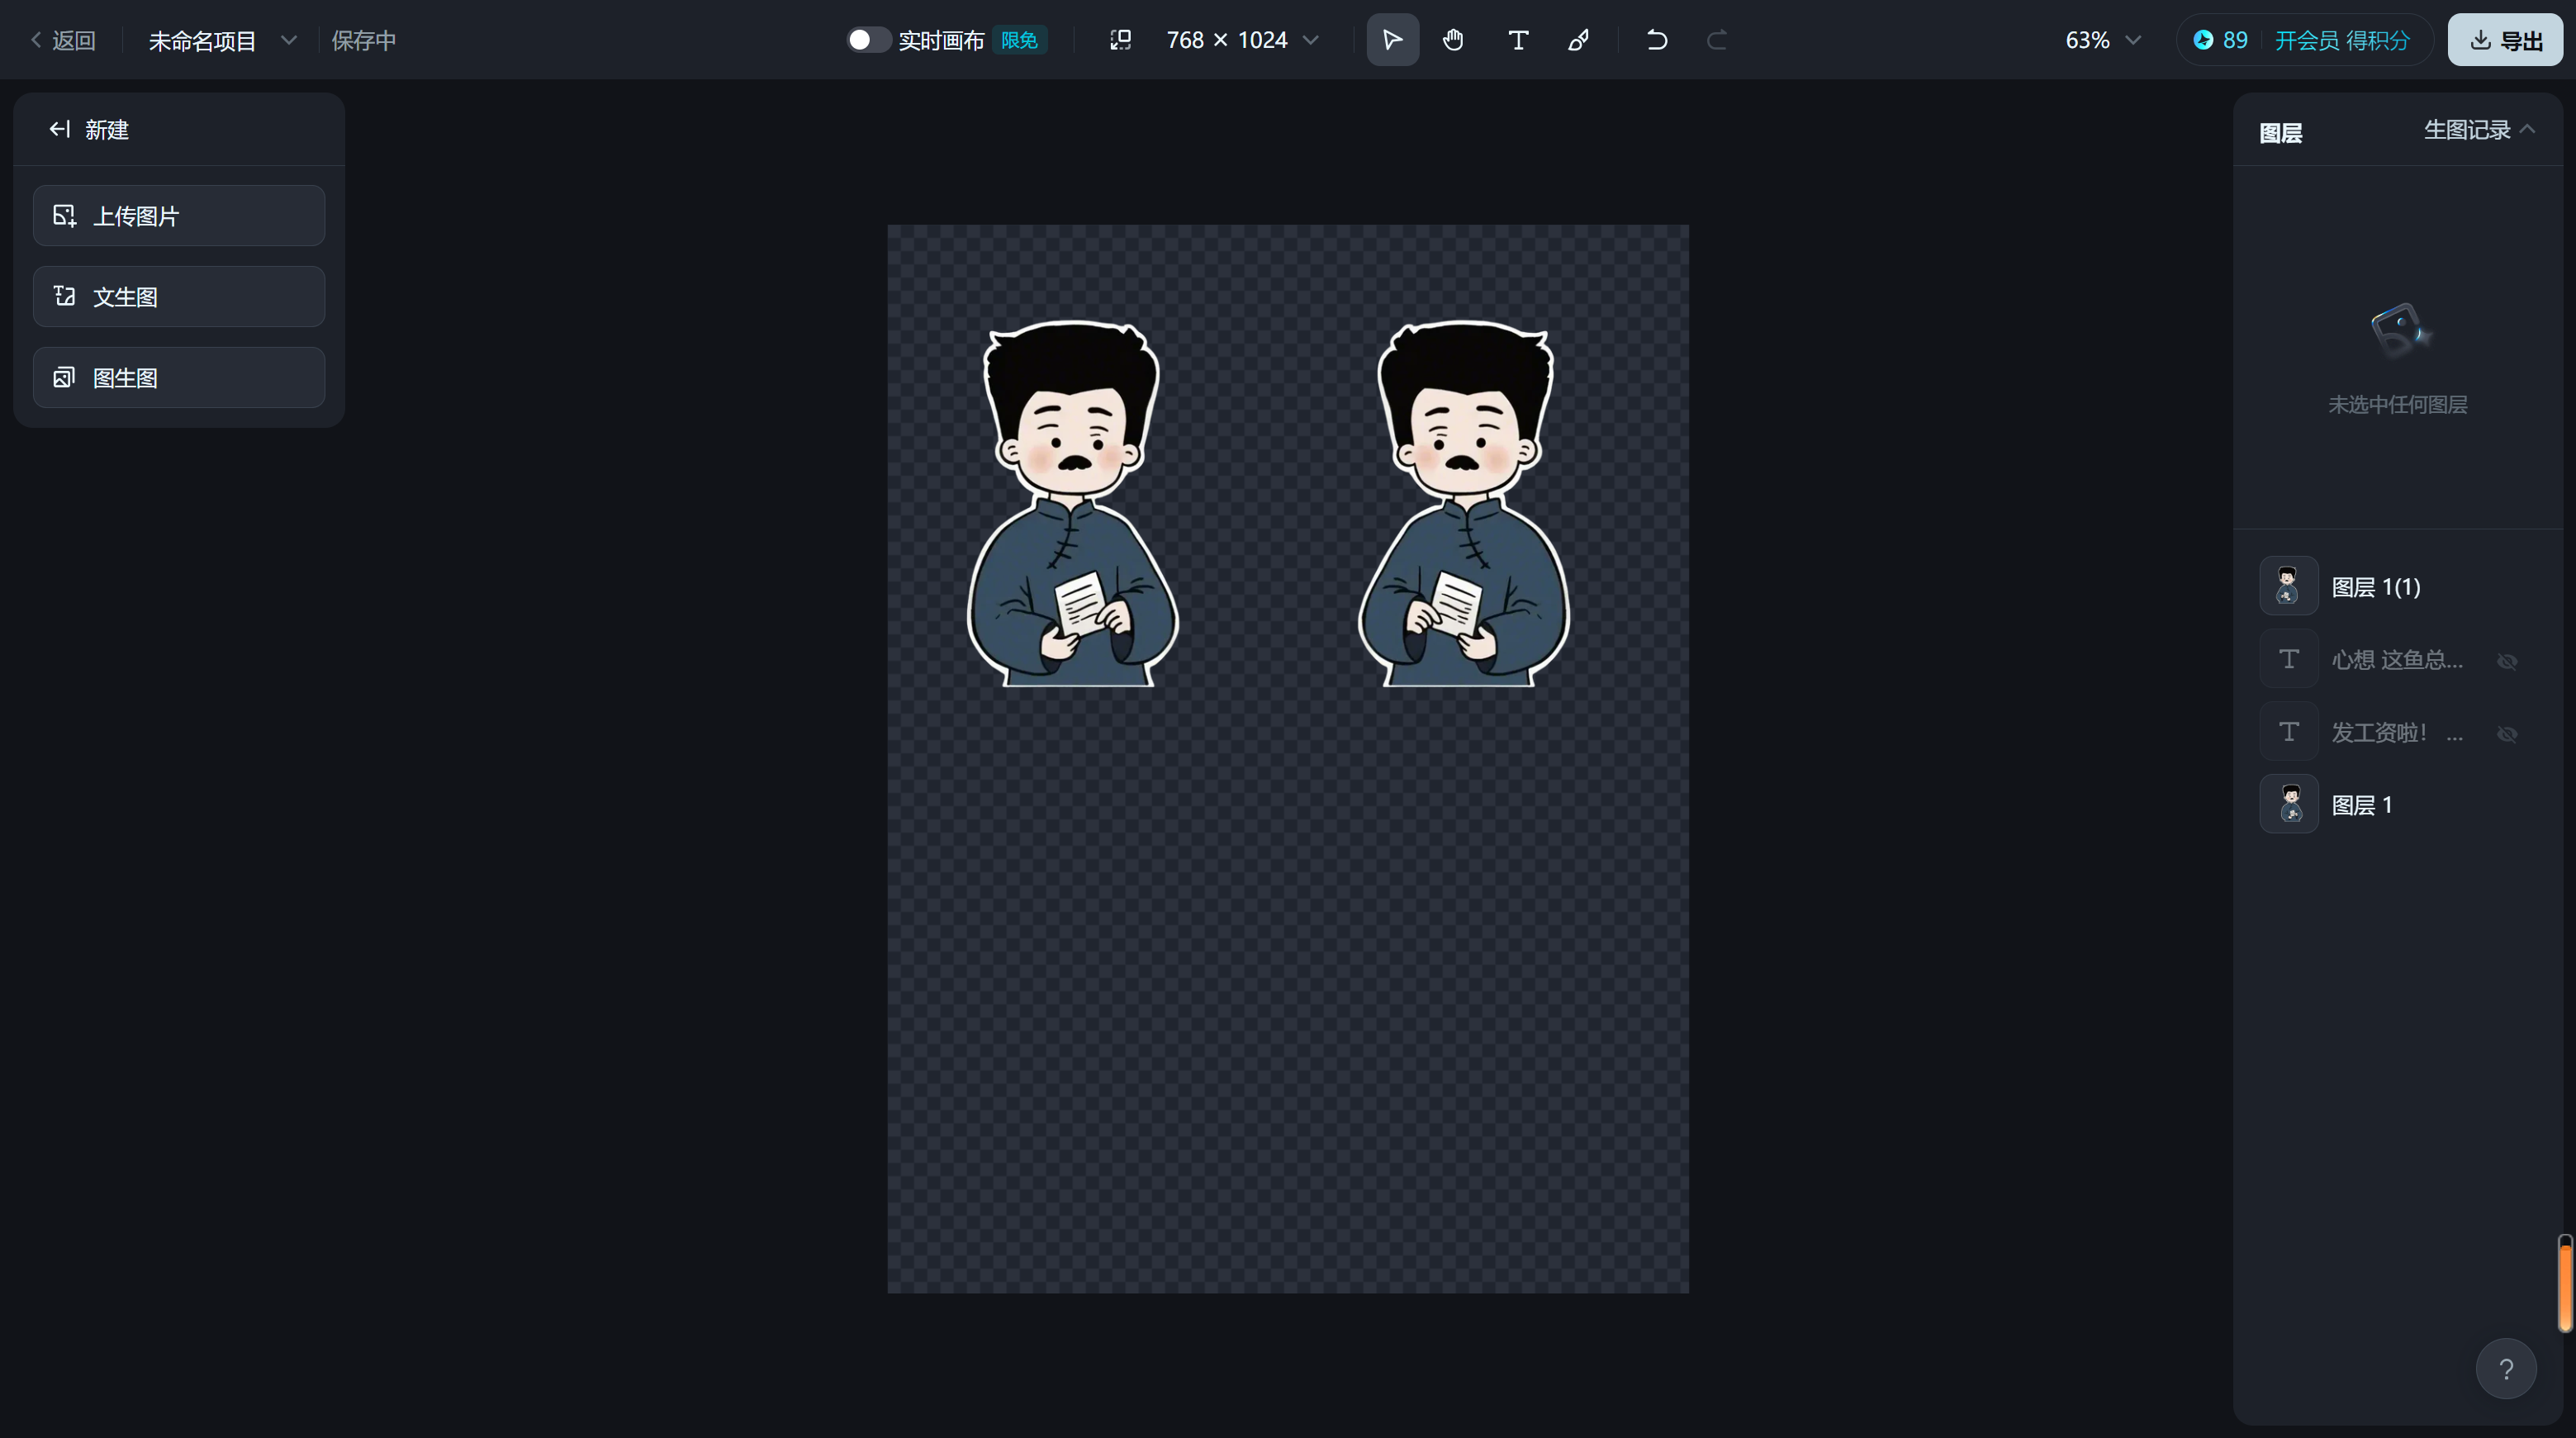This screenshot has width=2576, height=1438.
Task: Click the redo arrow icon
Action: (1717, 40)
